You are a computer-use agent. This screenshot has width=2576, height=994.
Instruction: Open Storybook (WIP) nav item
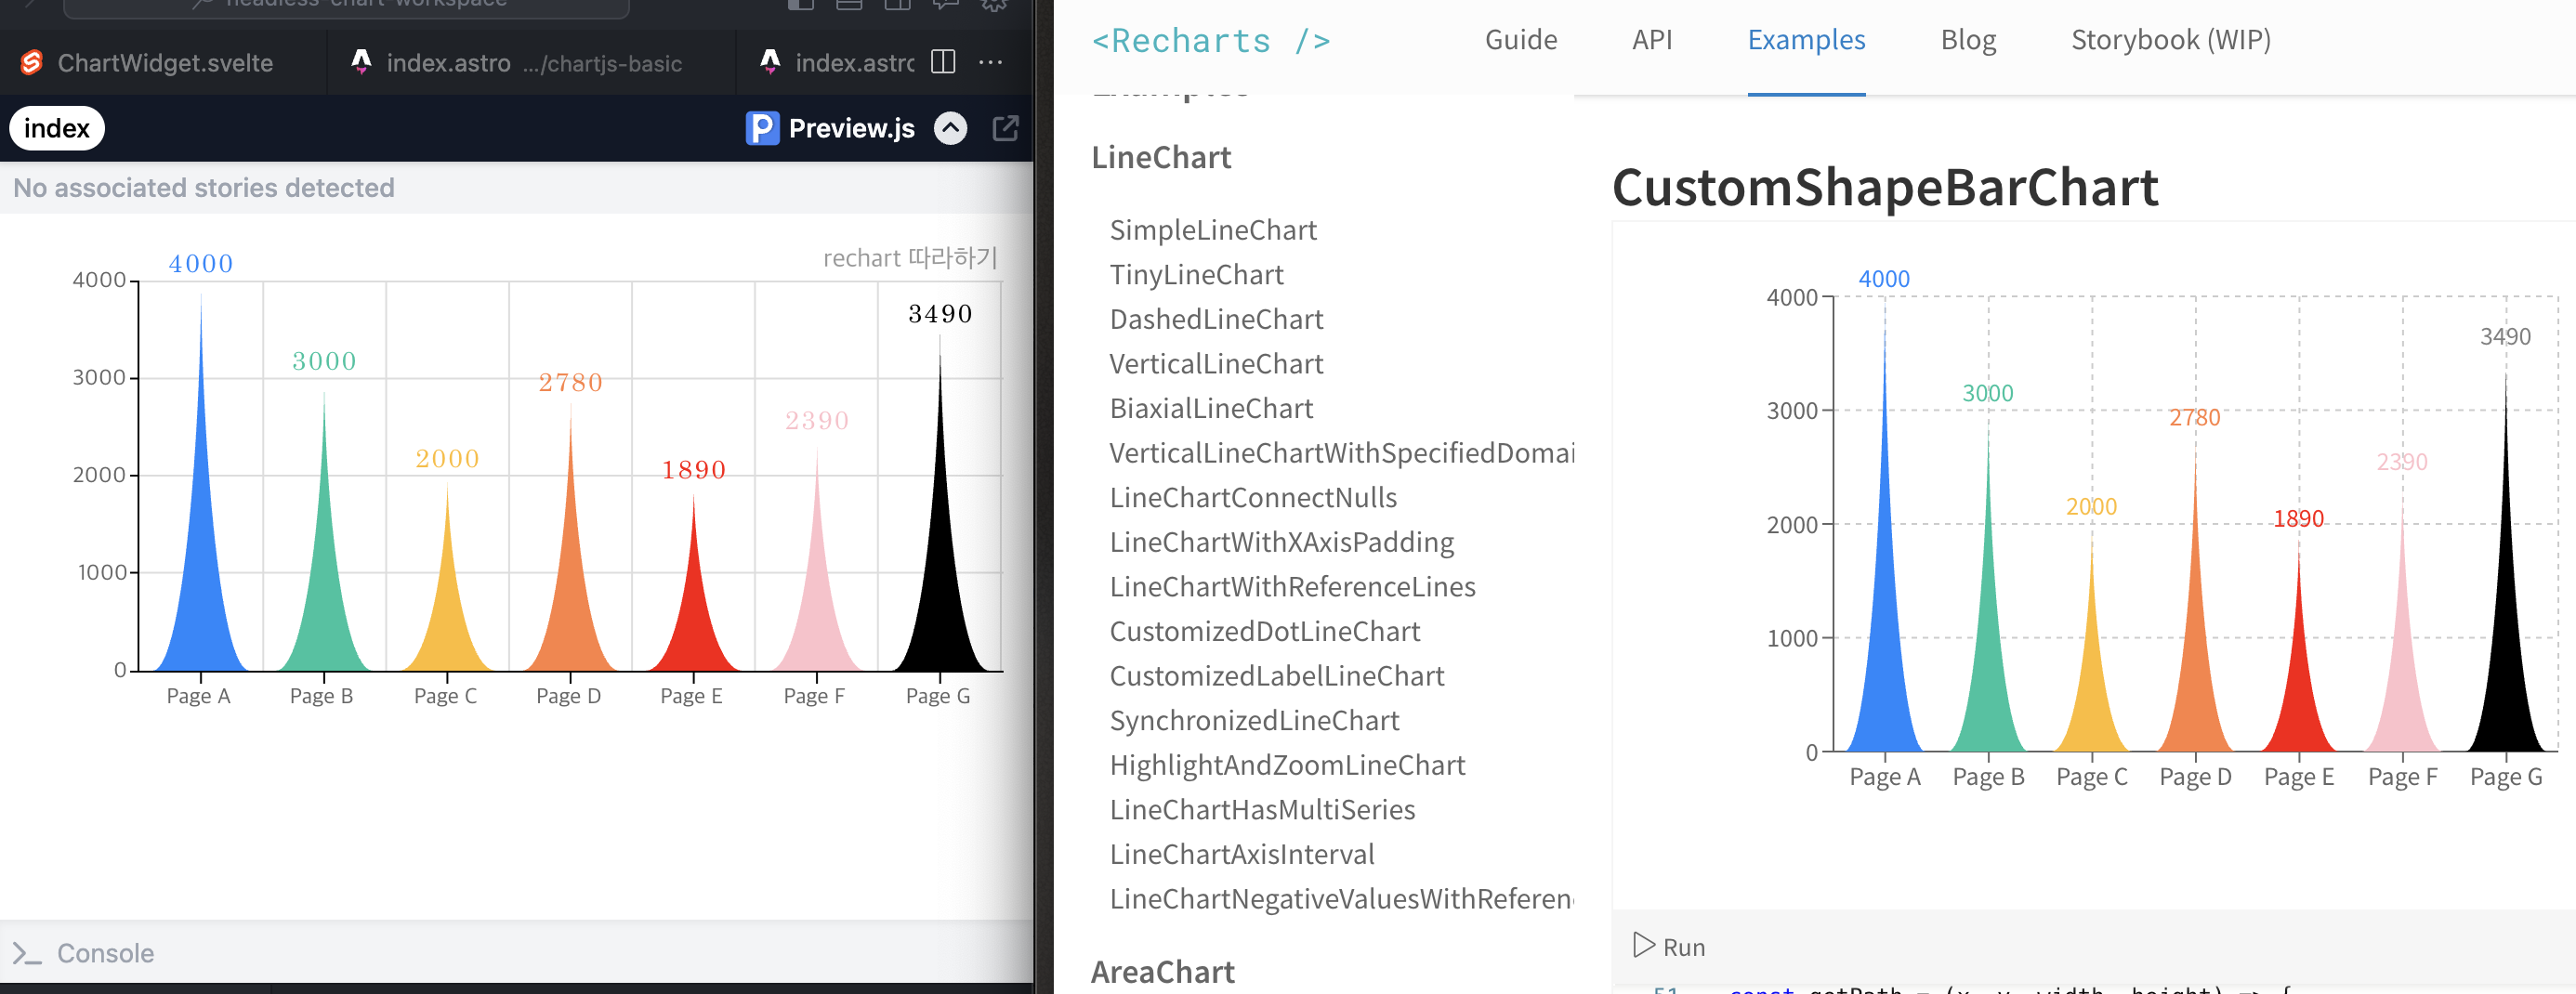[x=2170, y=40]
